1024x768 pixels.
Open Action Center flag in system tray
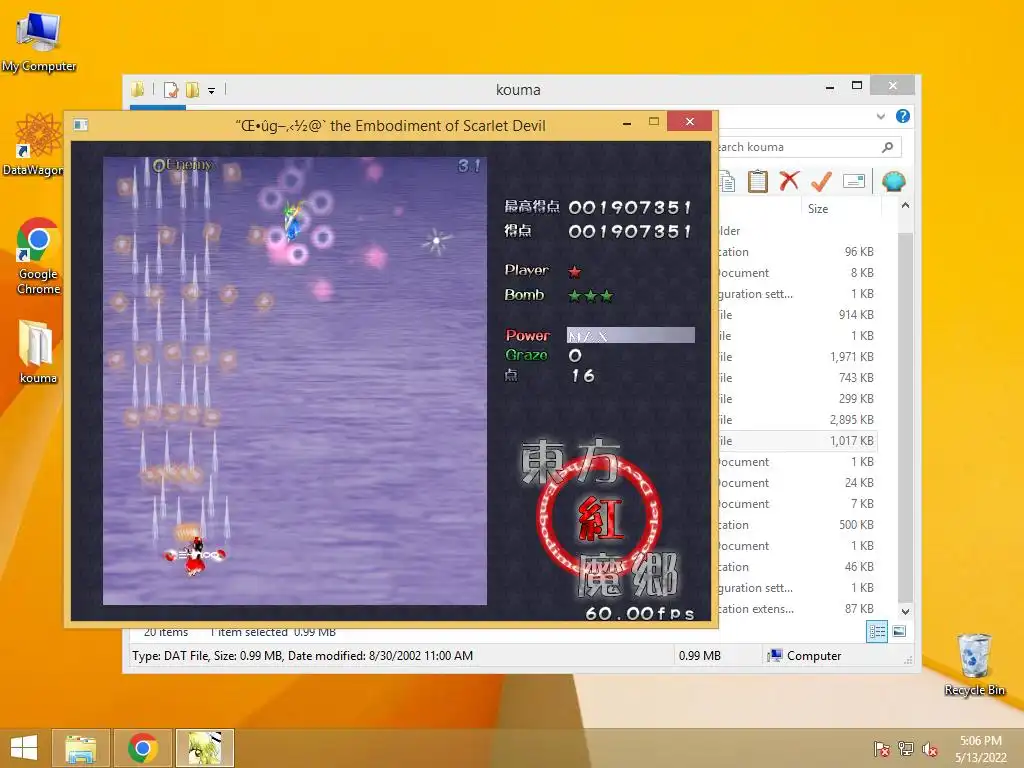tap(882, 749)
